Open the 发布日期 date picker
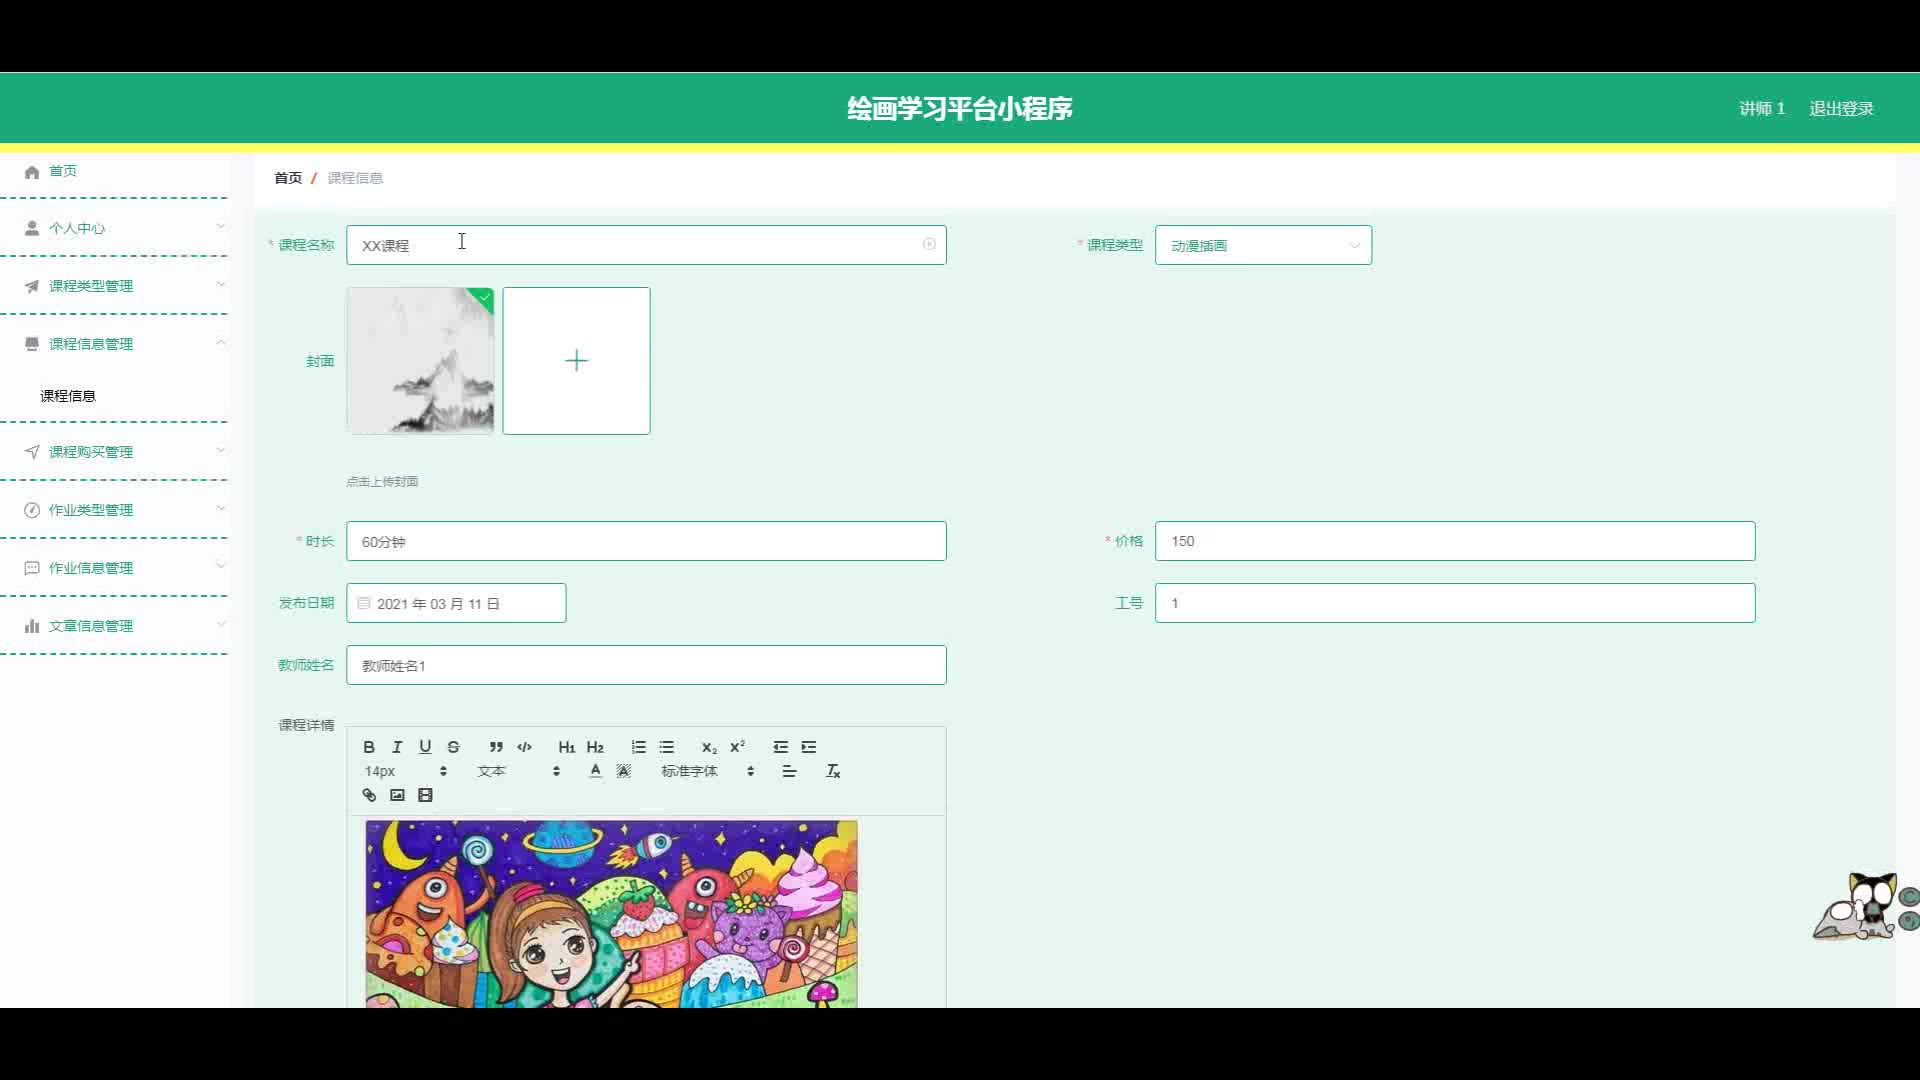 456,603
